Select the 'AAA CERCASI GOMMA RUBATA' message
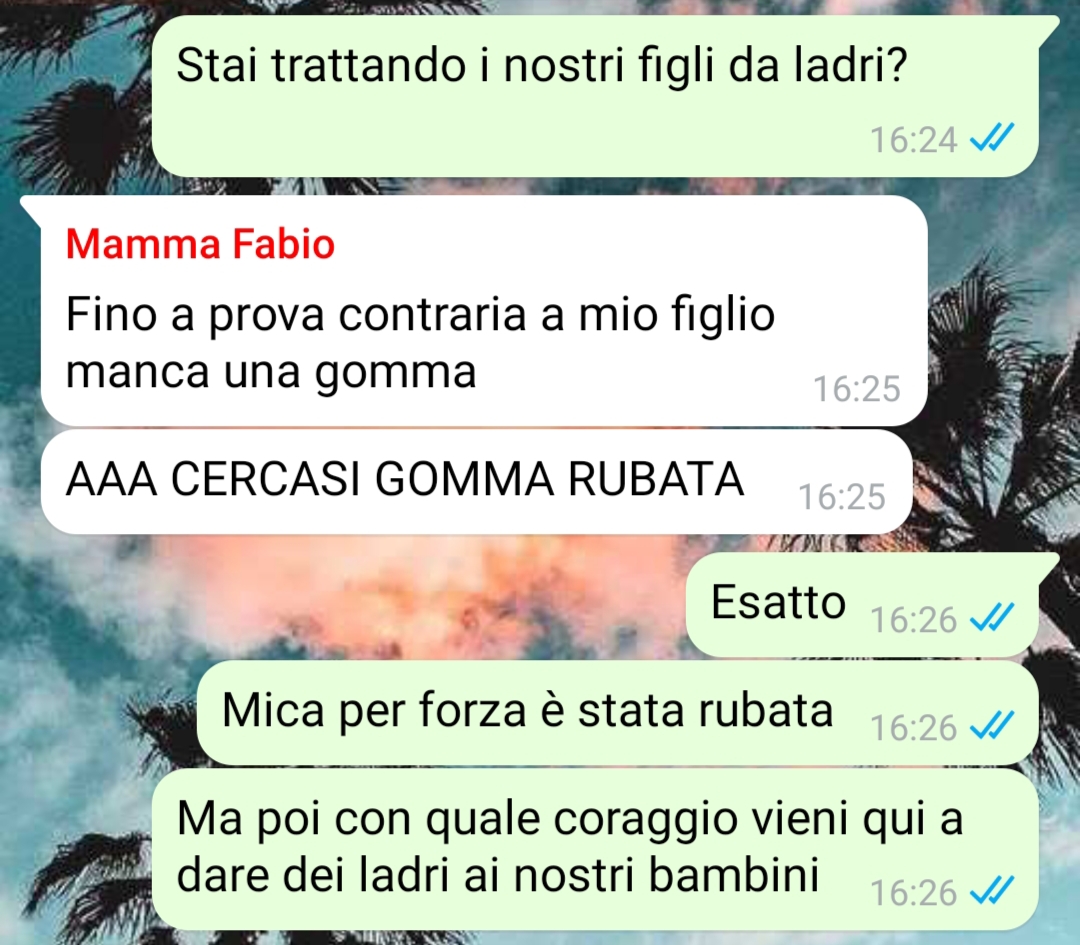 (477, 481)
